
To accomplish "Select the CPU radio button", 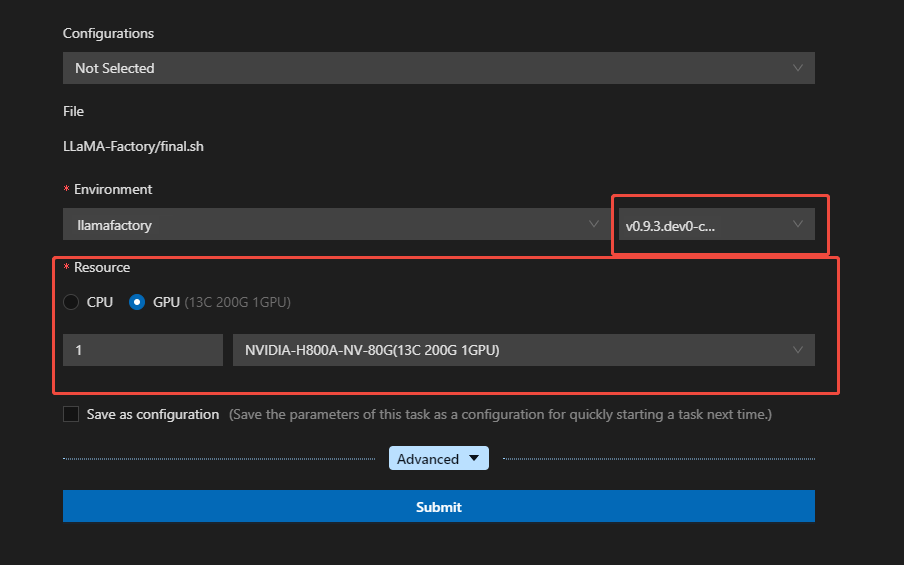I will 71,302.
